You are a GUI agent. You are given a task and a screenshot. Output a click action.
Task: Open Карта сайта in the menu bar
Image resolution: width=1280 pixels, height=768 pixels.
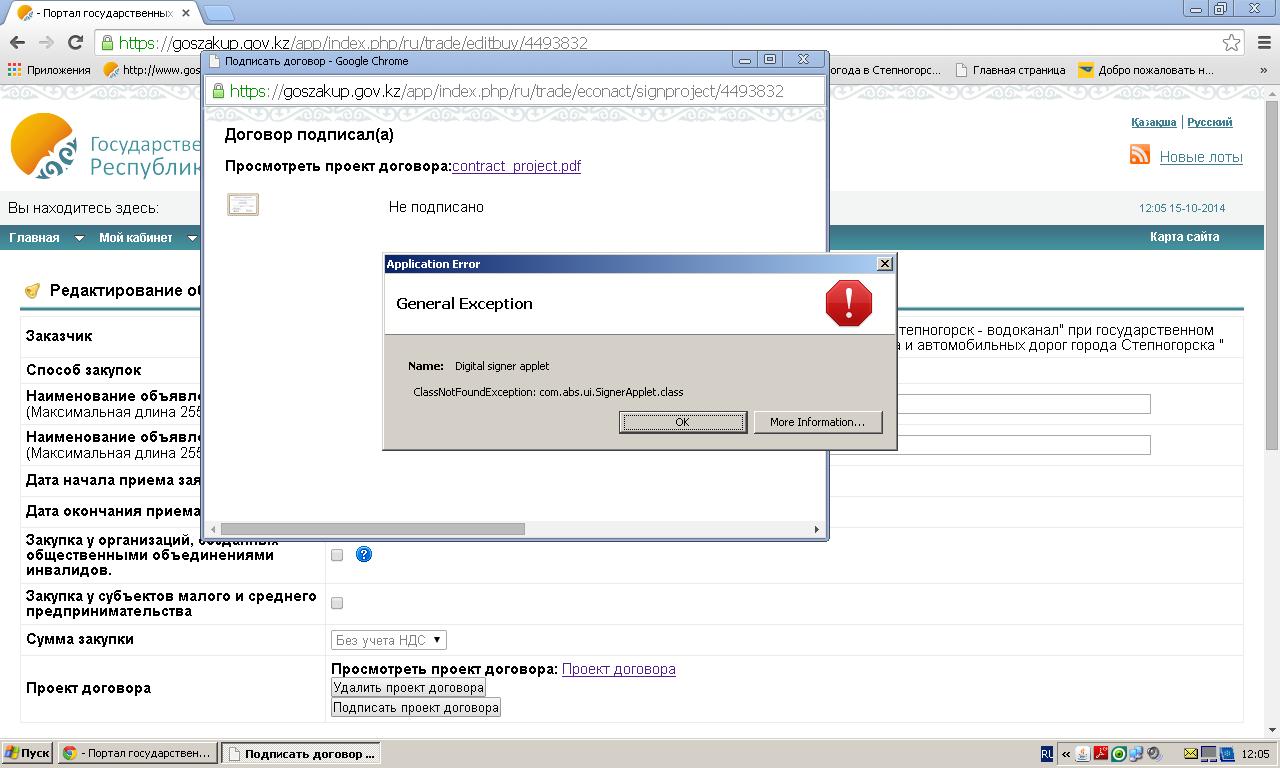click(x=1184, y=237)
